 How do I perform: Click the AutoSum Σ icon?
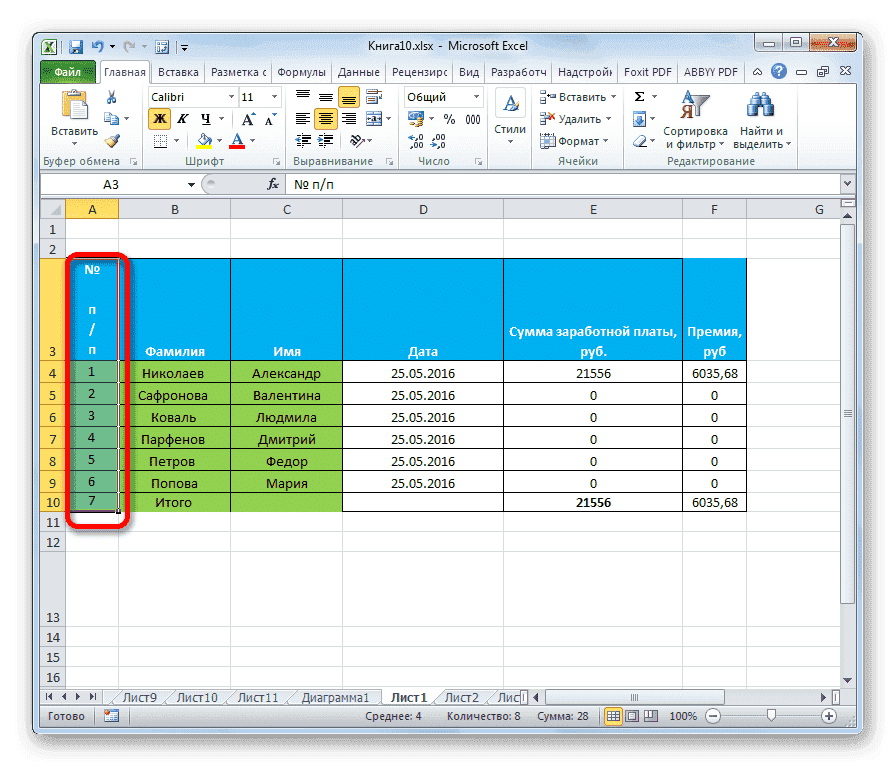click(639, 96)
